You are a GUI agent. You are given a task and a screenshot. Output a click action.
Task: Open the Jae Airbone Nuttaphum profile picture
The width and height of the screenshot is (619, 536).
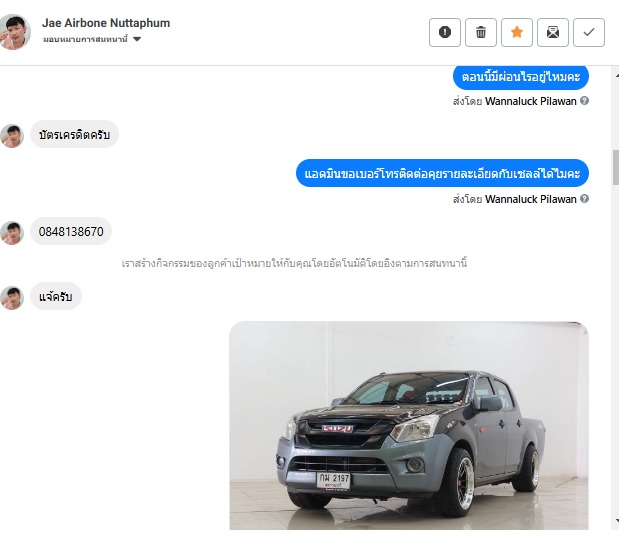click(15, 32)
